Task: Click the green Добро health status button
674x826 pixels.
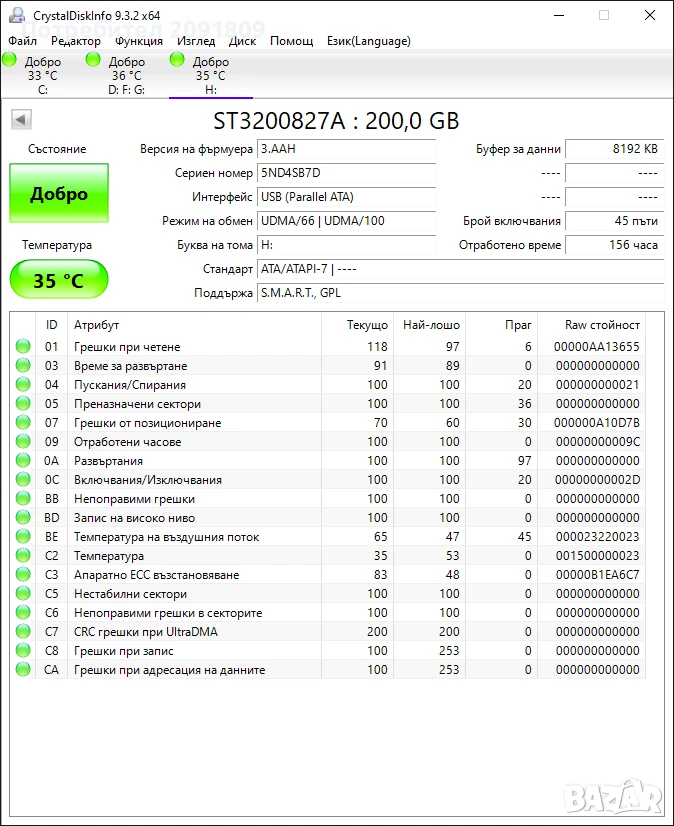Action: [x=59, y=193]
